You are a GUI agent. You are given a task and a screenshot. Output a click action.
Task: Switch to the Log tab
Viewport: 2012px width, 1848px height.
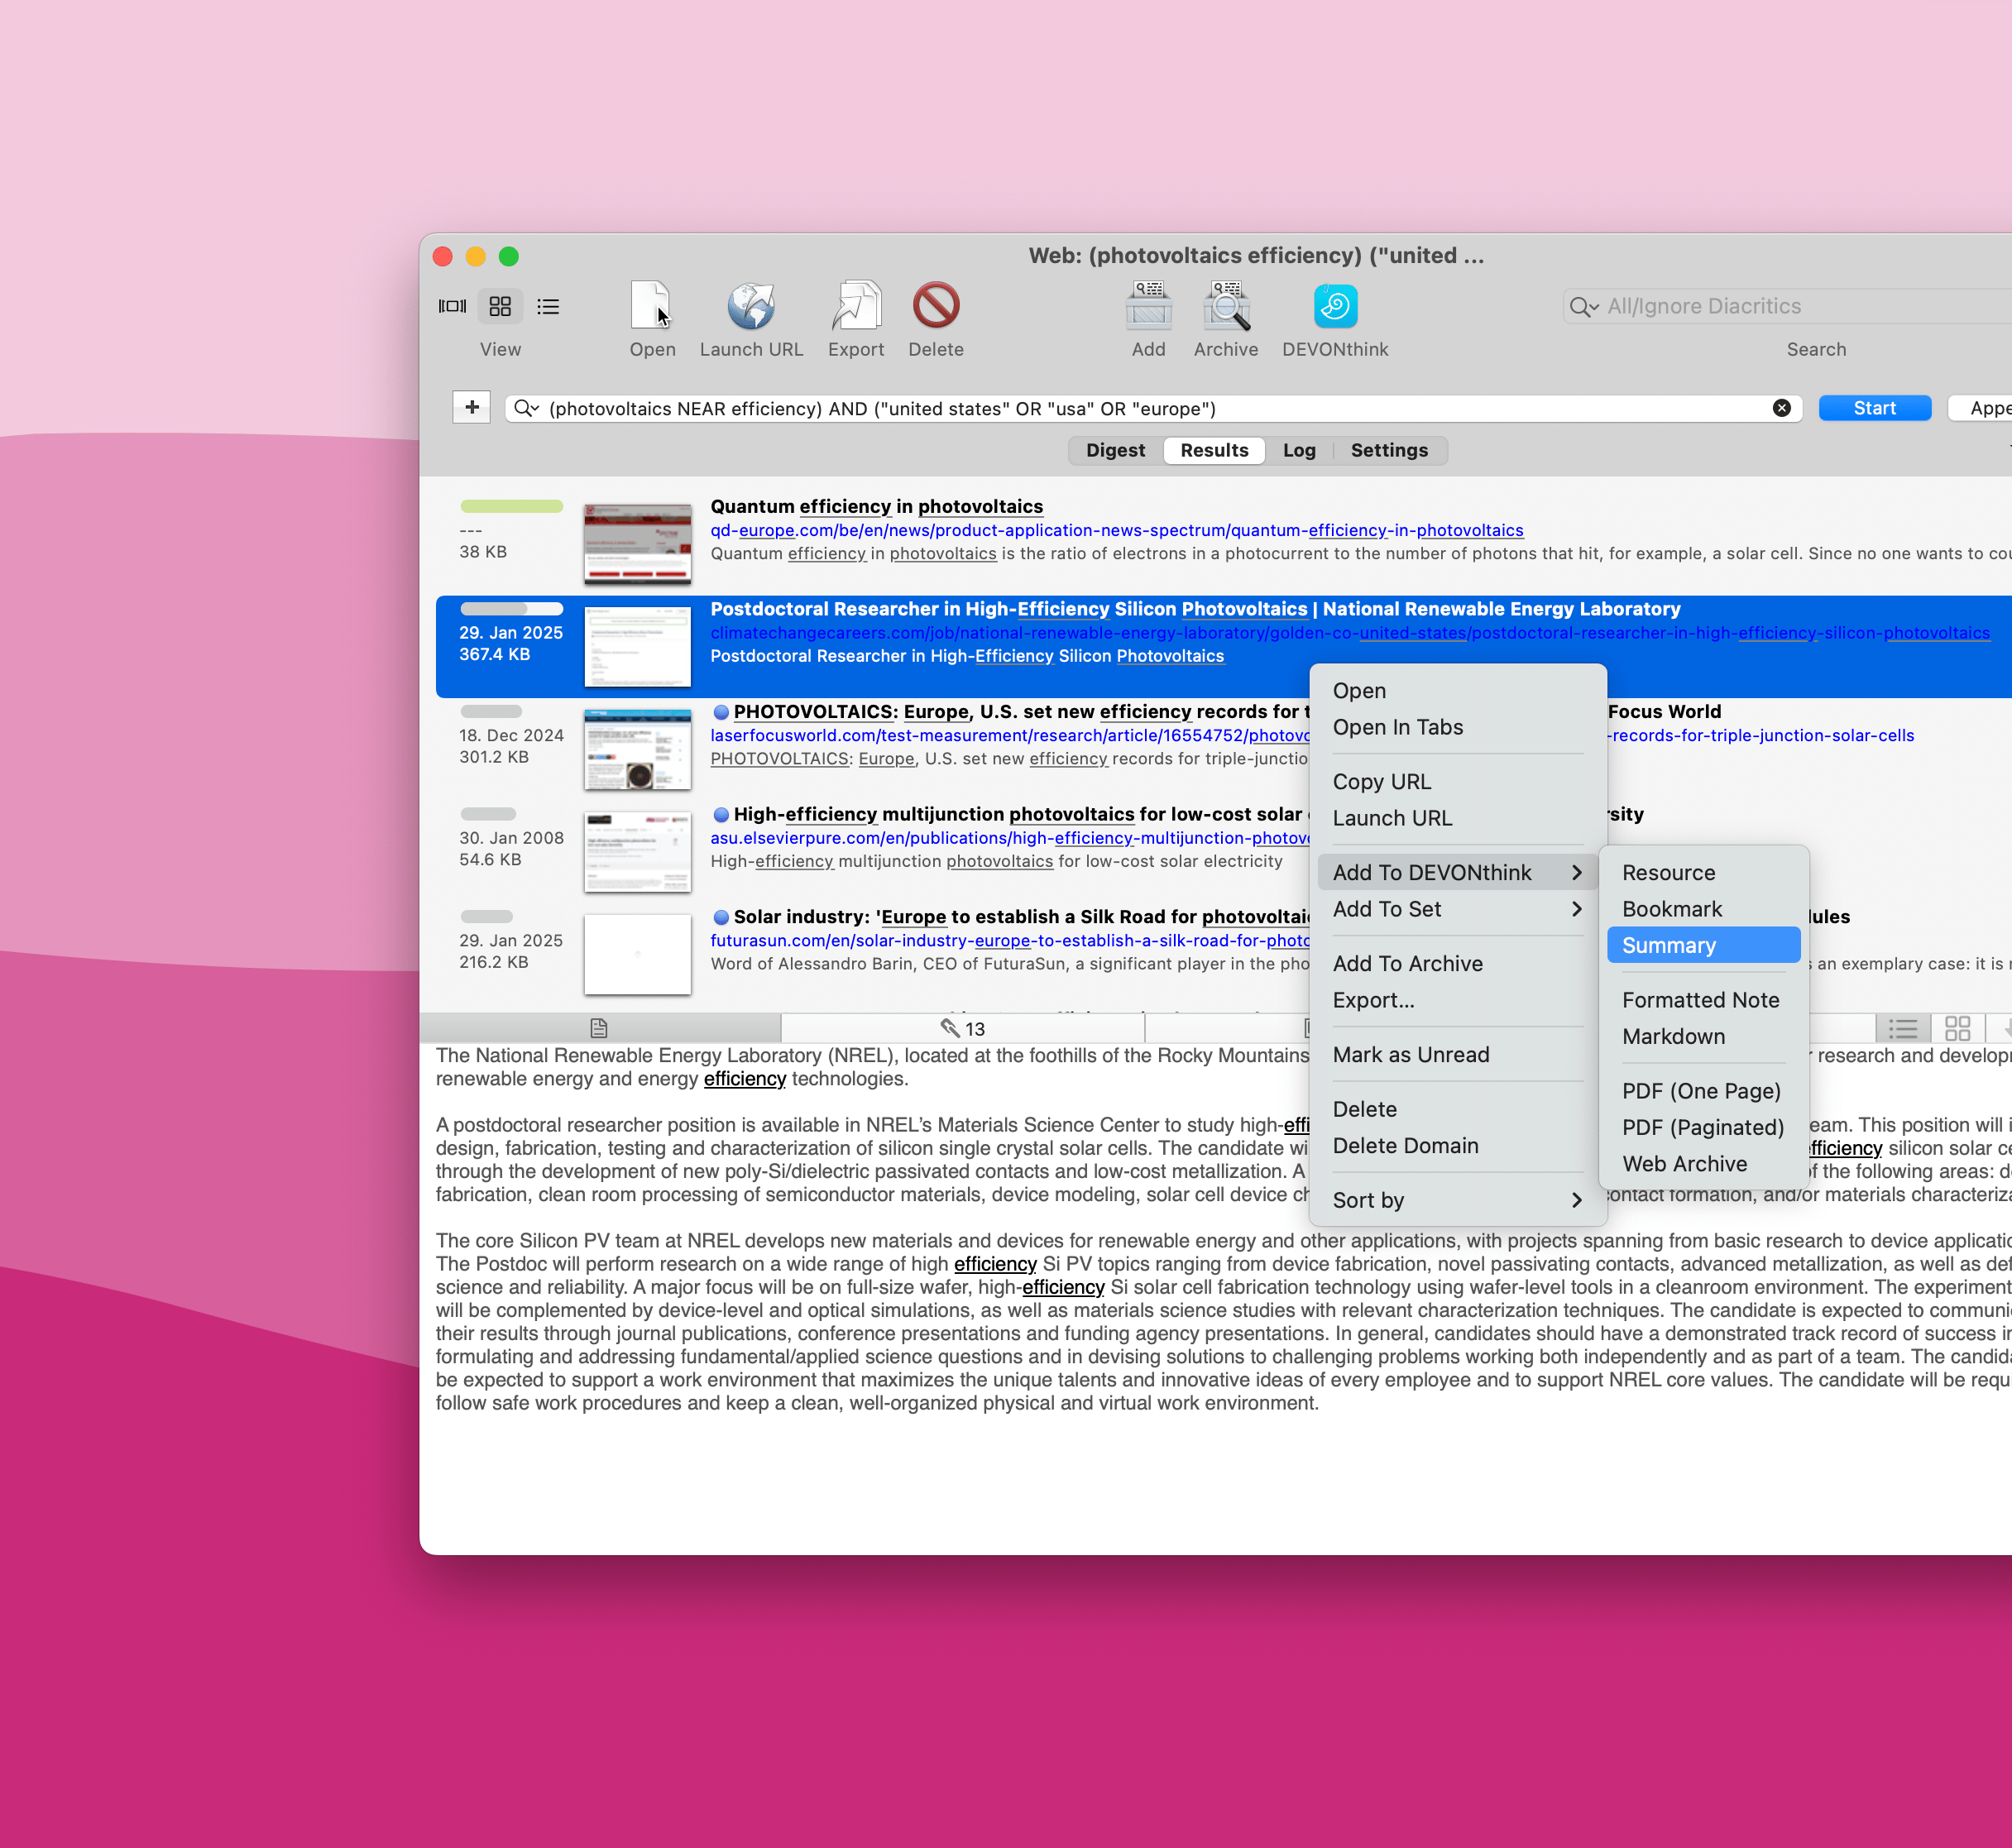[x=1299, y=450]
